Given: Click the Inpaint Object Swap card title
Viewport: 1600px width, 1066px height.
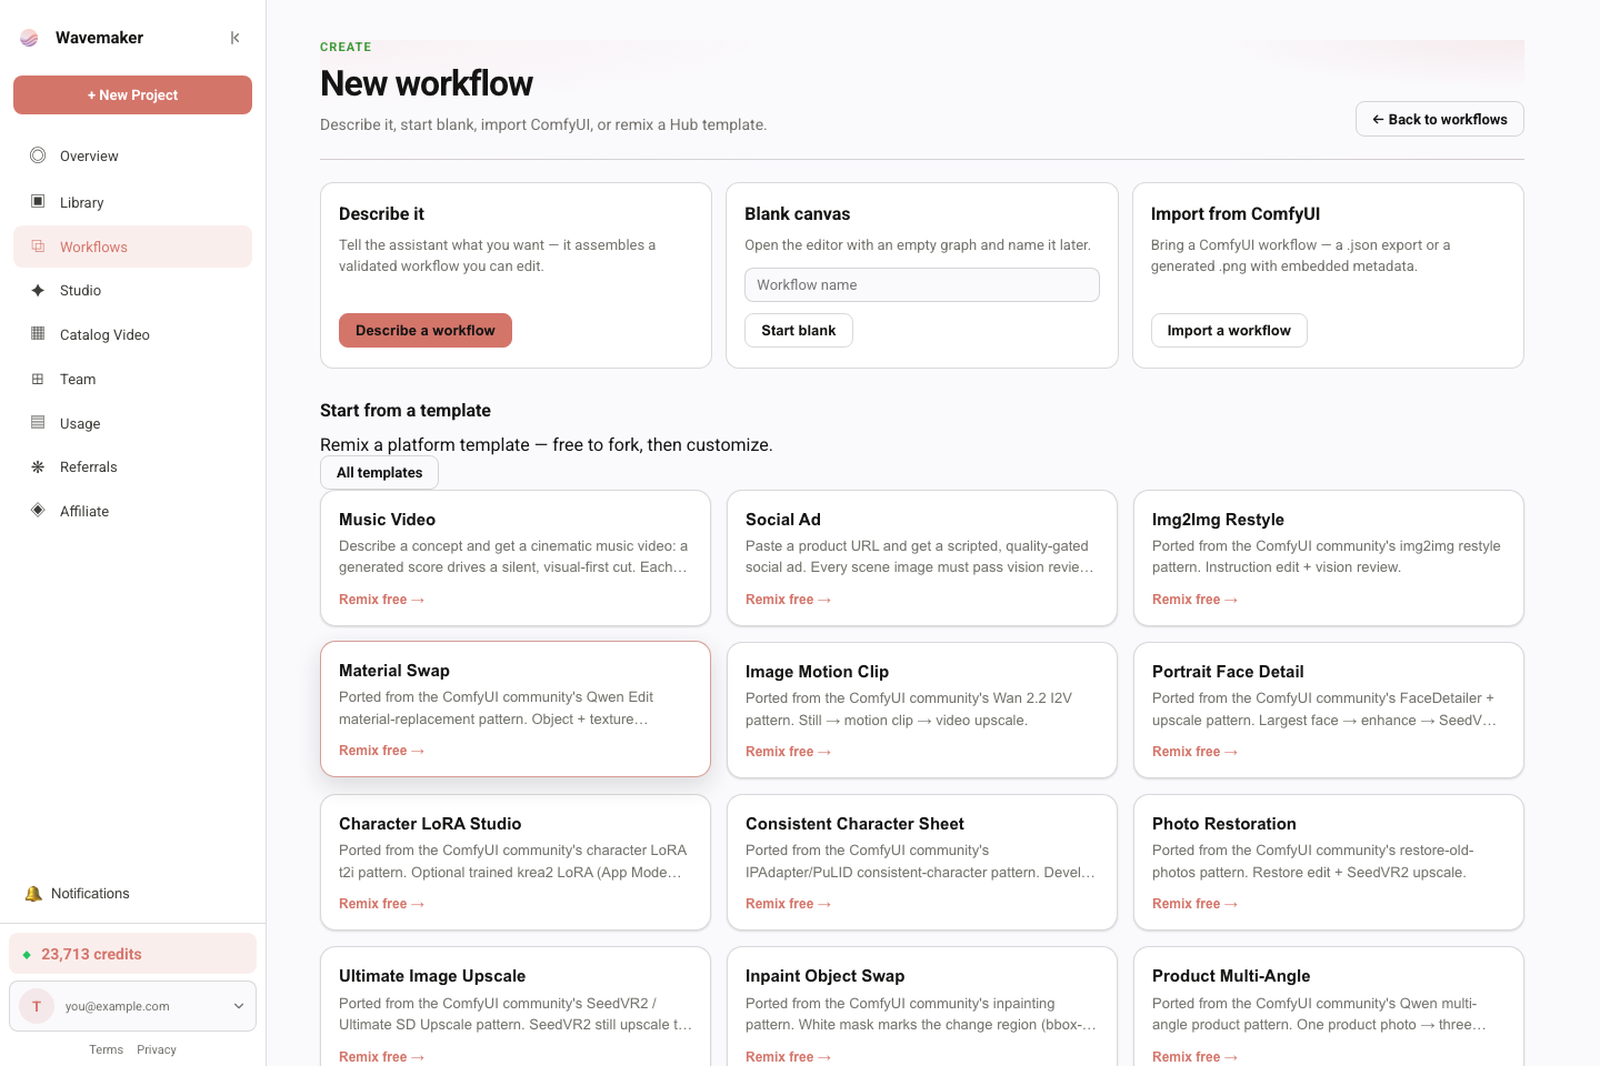Looking at the screenshot, I should point(825,975).
